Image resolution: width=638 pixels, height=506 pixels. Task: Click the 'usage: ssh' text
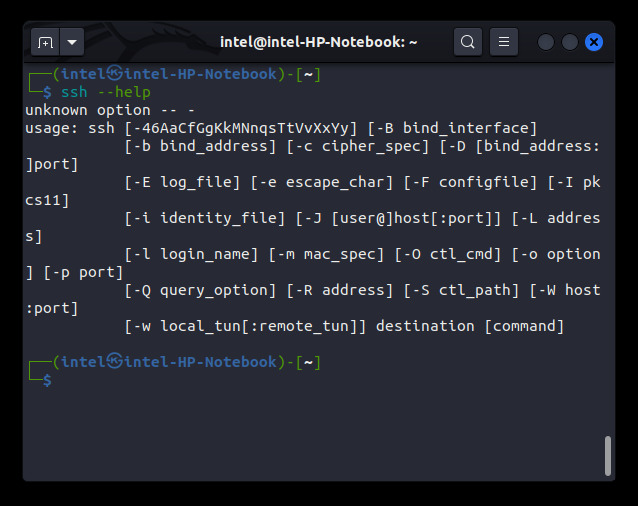click(x=70, y=129)
